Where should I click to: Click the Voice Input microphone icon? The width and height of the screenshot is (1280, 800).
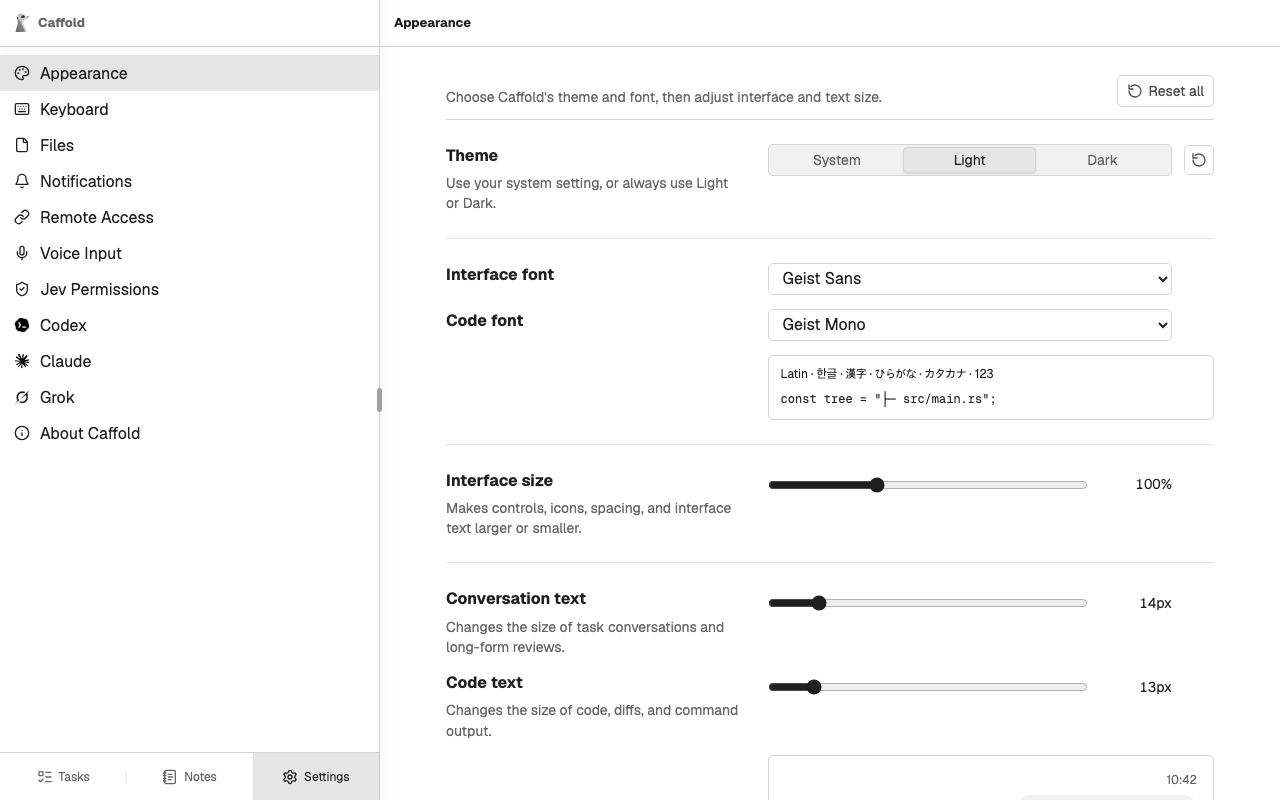click(x=22, y=253)
